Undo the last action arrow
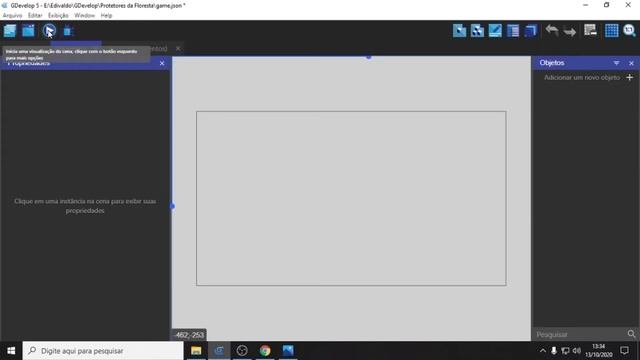The height and width of the screenshot is (360, 640). click(x=552, y=31)
